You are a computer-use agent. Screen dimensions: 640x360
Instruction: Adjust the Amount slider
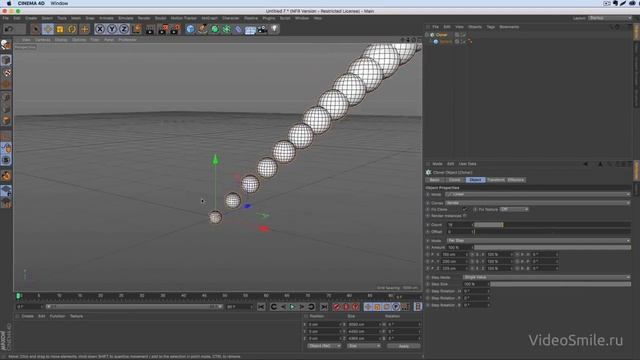tap(552, 247)
